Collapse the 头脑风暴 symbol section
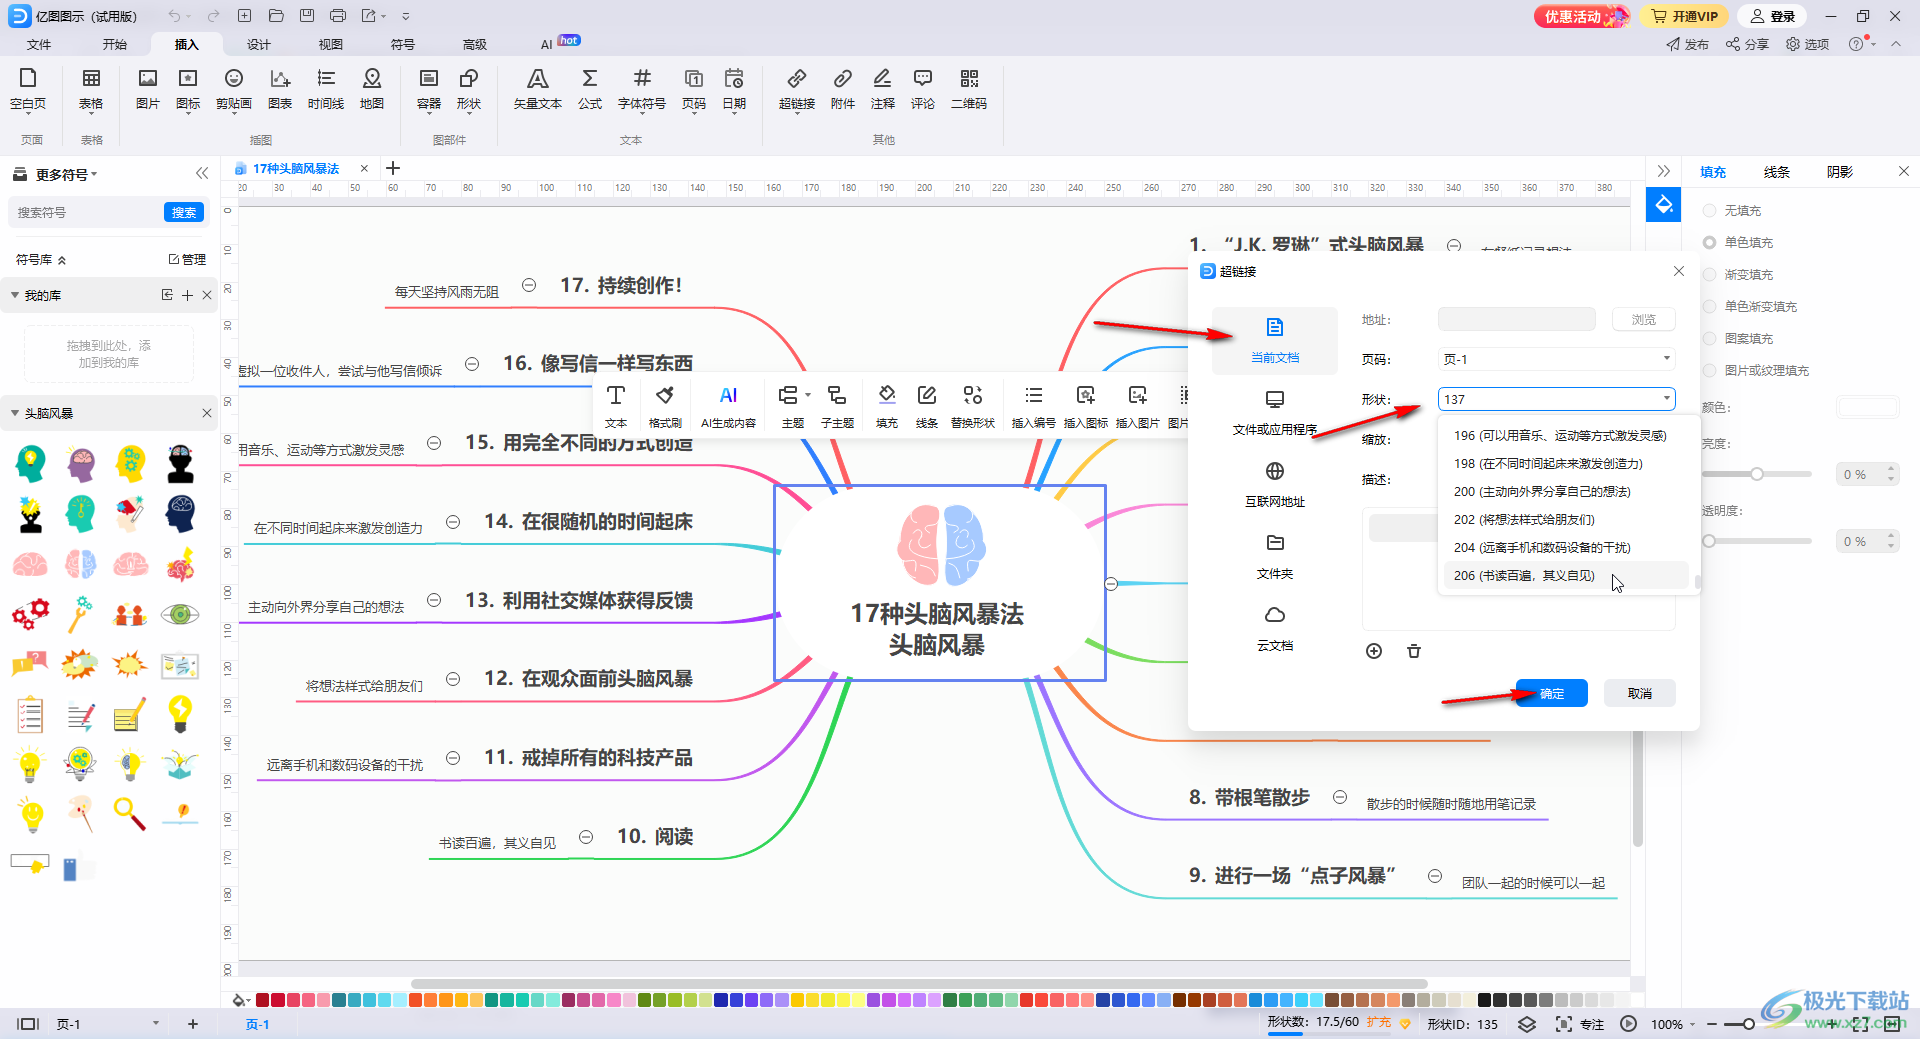The height and width of the screenshot is (1039, 1920). coord(15,413)
